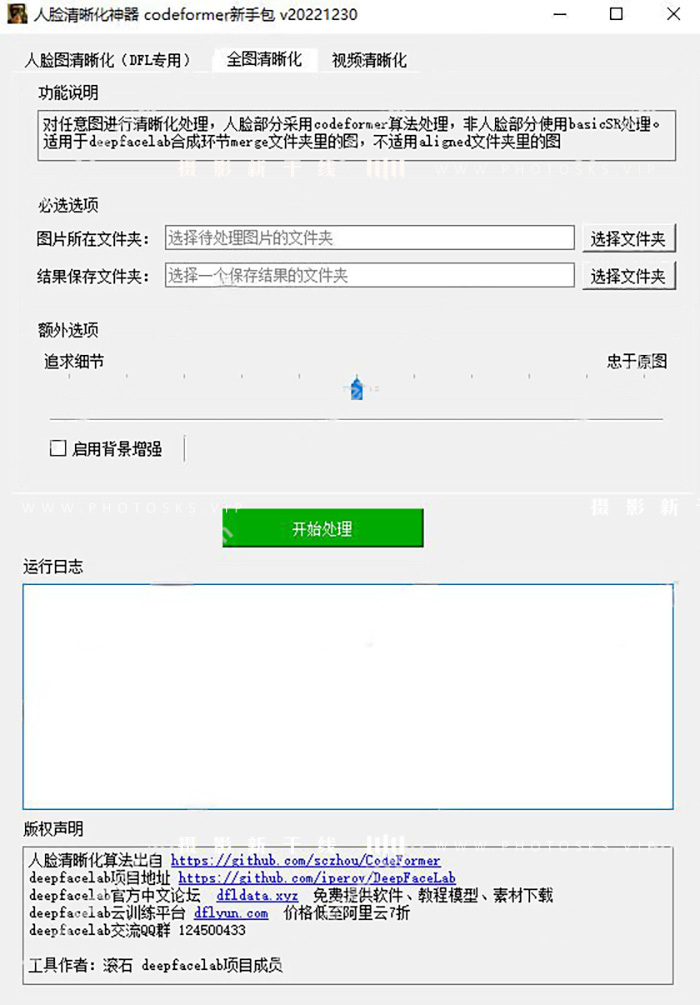
Task: Open the dflyun.com cloud training link
Action: [231, 913]
